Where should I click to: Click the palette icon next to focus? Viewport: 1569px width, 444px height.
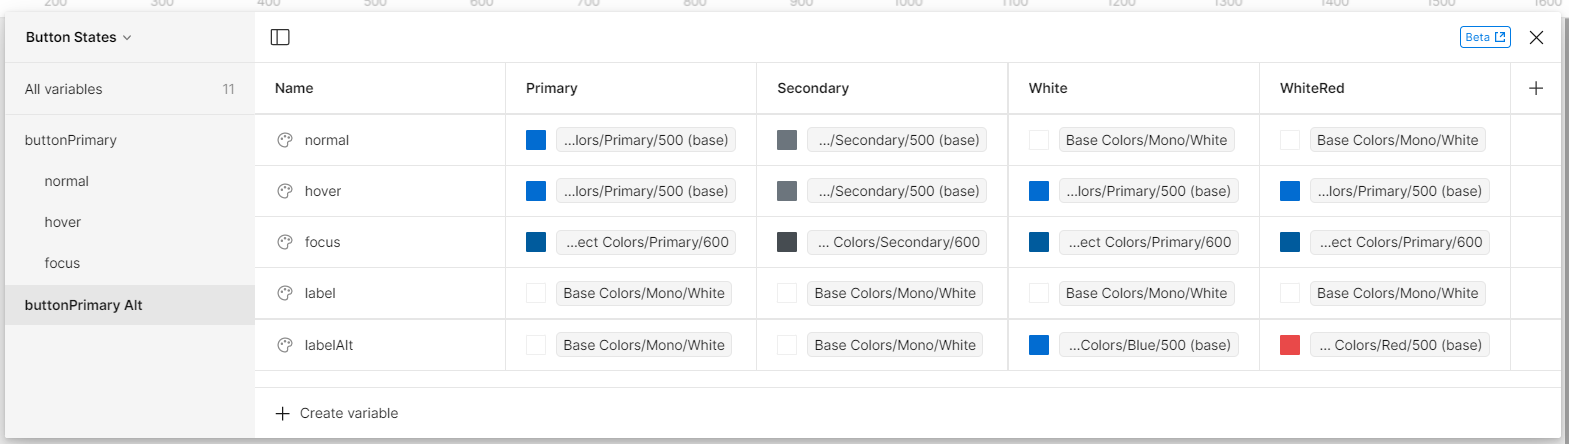click(x=285, y=242)
